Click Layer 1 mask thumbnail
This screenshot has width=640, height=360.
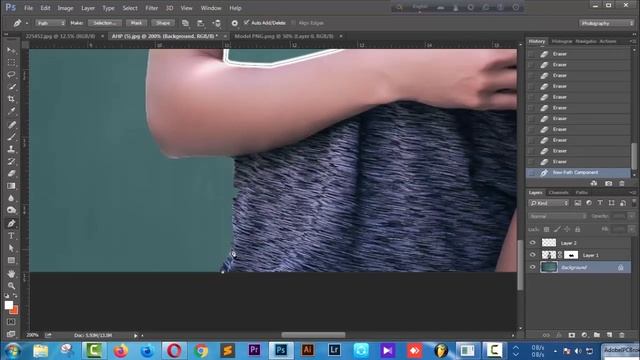(x=571, y=255)
